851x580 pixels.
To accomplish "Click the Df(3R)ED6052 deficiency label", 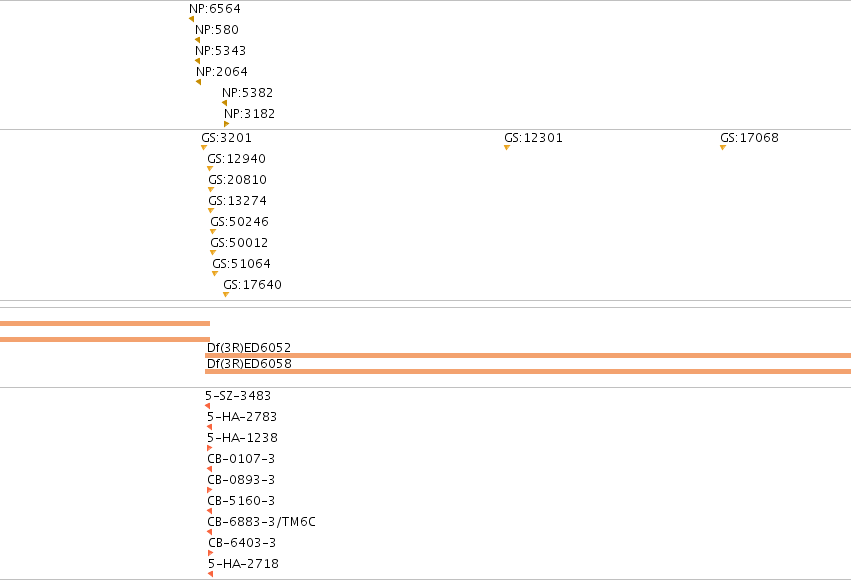I will pos(249,347).
